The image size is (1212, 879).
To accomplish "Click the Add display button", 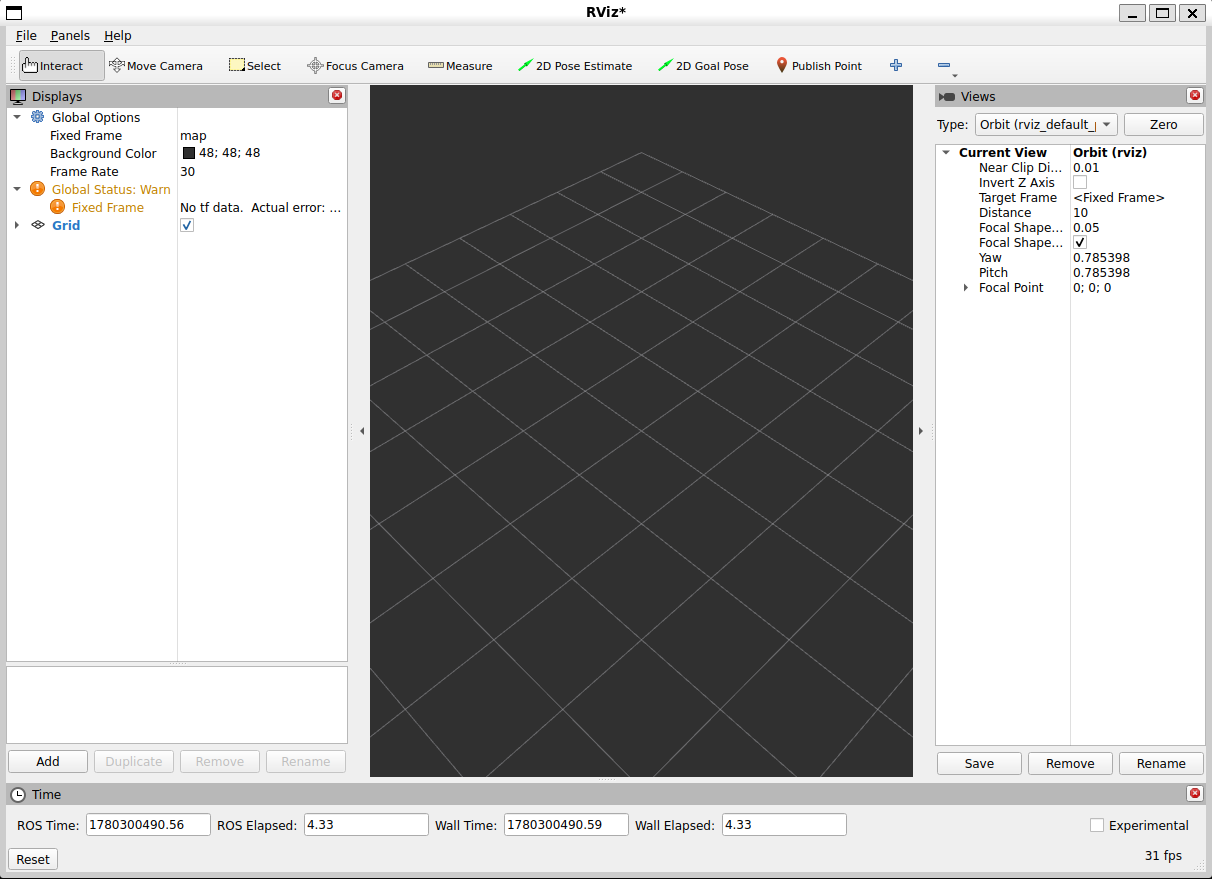I will (48, 761).
